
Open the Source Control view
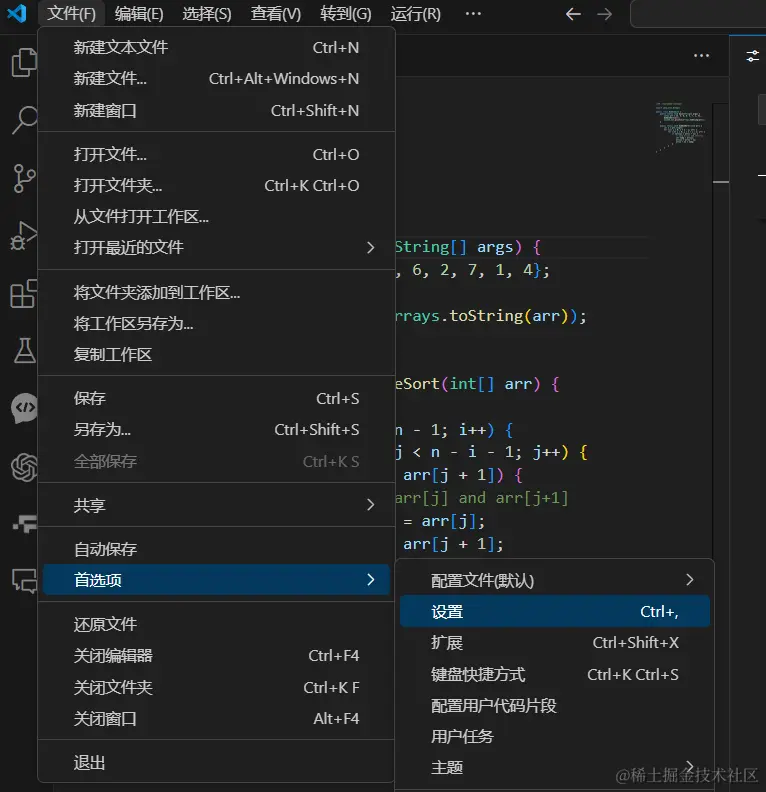pos(24,178)
